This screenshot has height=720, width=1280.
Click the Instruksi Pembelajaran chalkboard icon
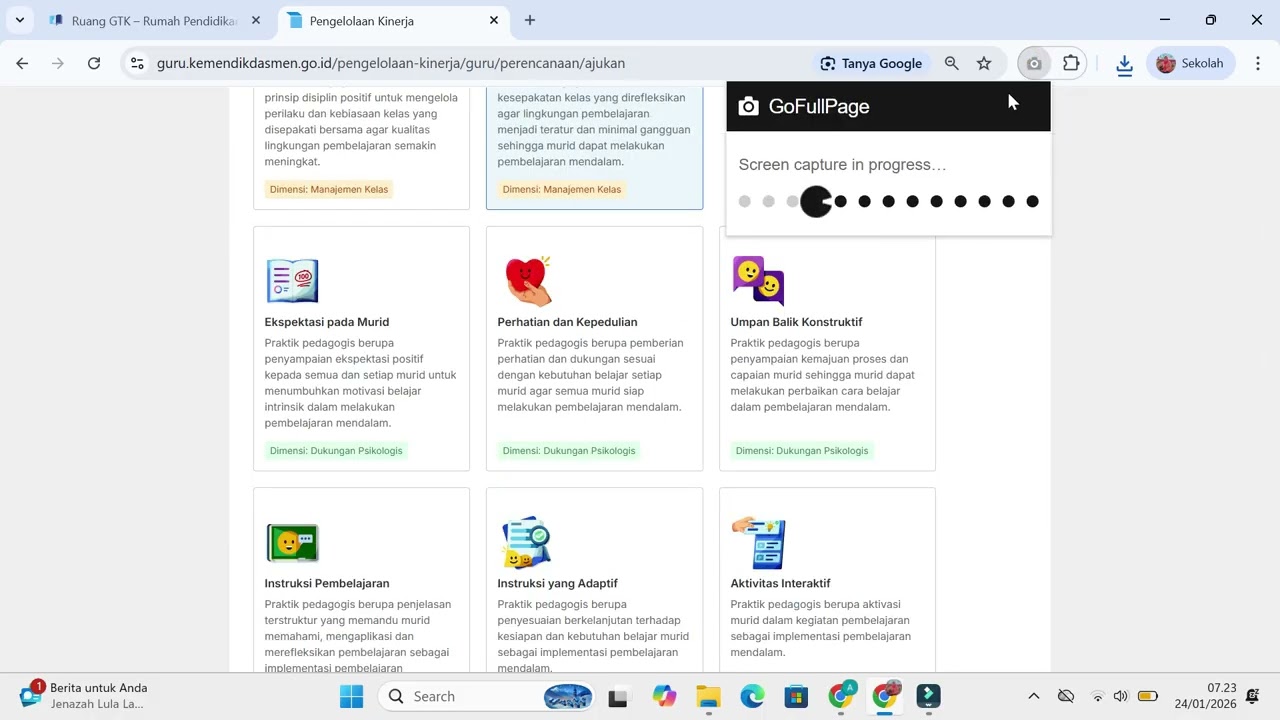pos(292,542)
